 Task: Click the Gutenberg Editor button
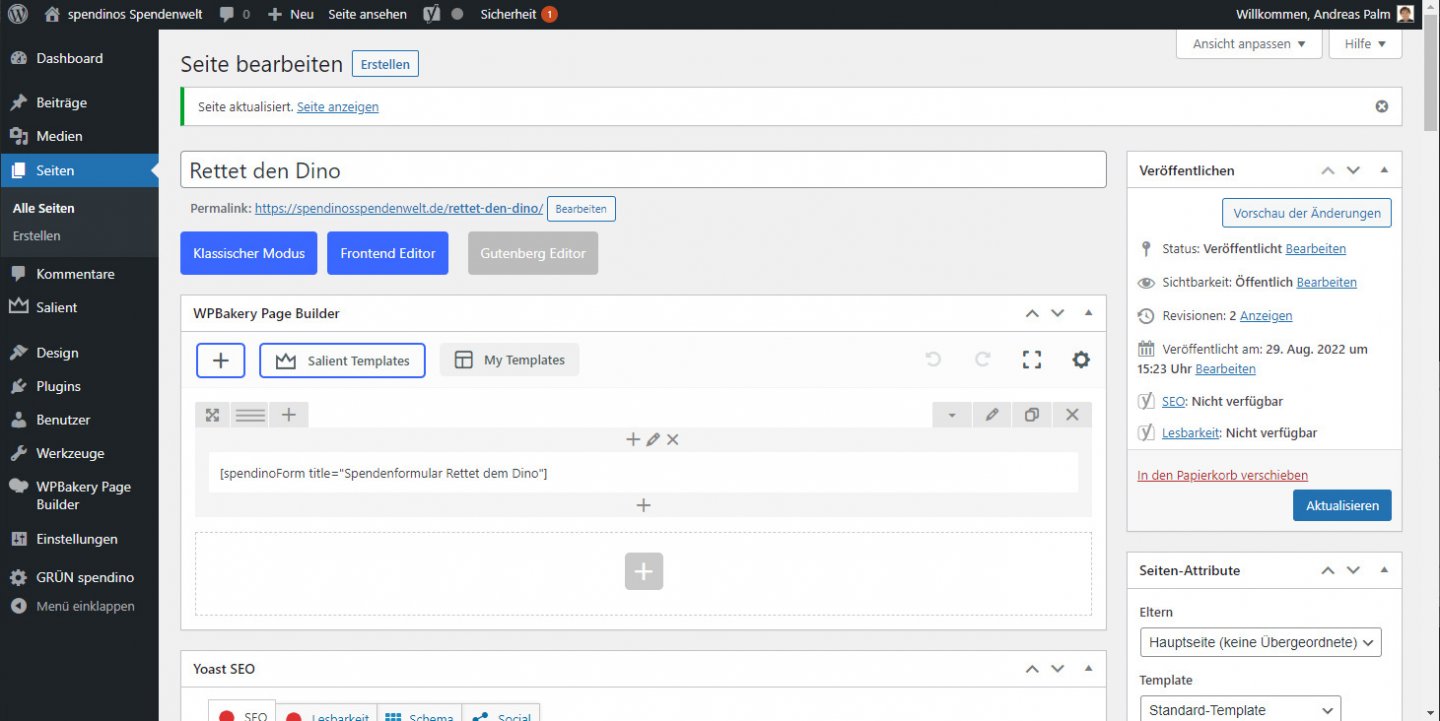click(533, 253)
